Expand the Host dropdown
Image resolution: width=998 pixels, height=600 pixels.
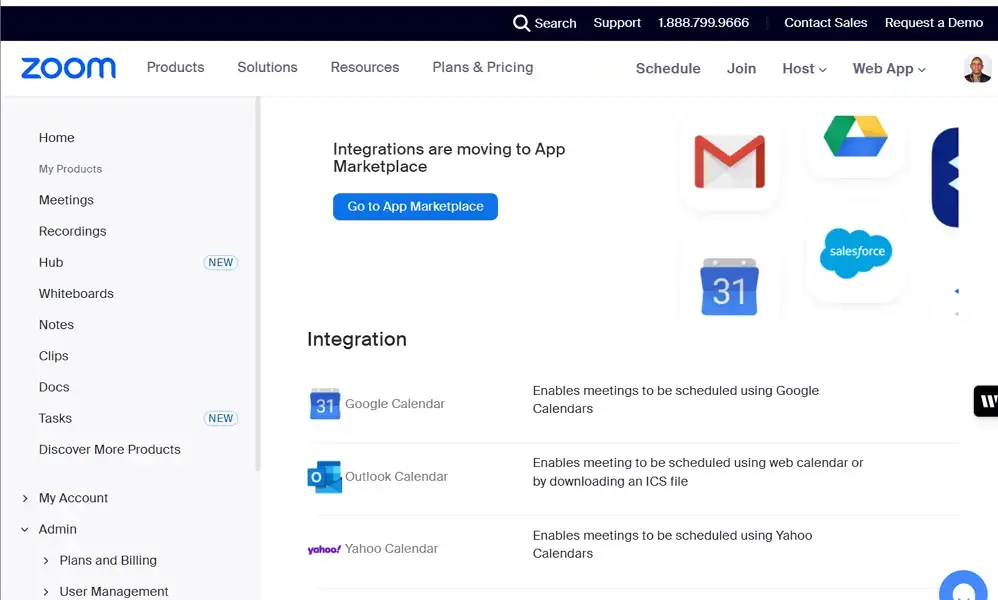pyautogui.click(x=803, y=68)
